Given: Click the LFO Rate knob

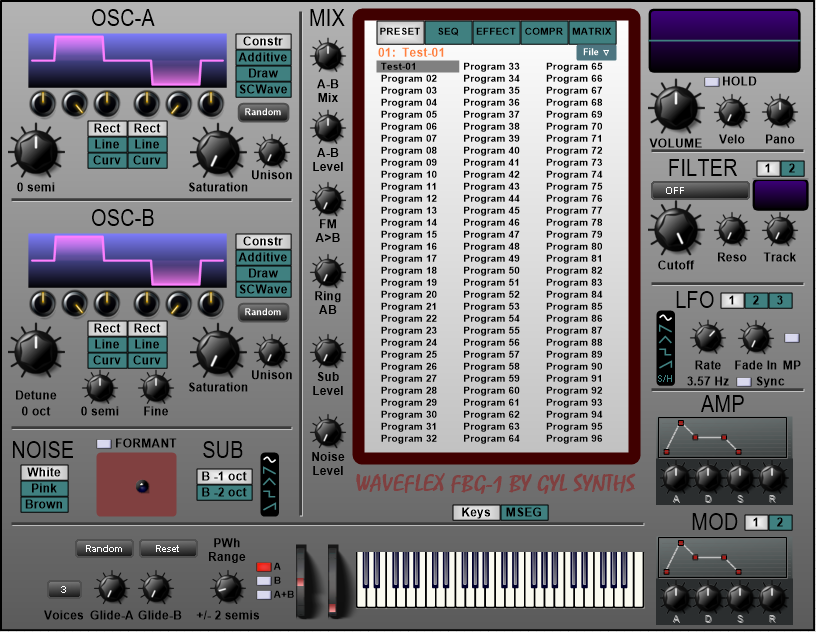Looking at the screenshot, I should tap(707, 337).
